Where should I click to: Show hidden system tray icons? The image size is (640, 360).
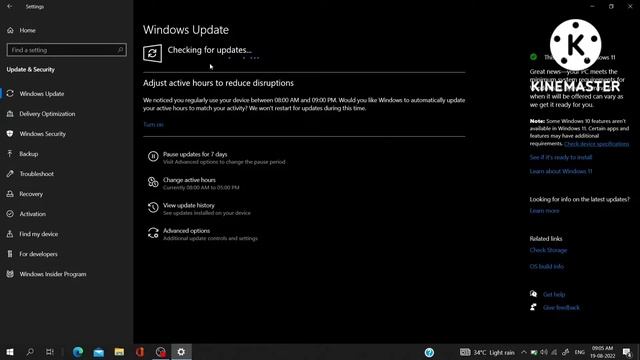[524, 352]
